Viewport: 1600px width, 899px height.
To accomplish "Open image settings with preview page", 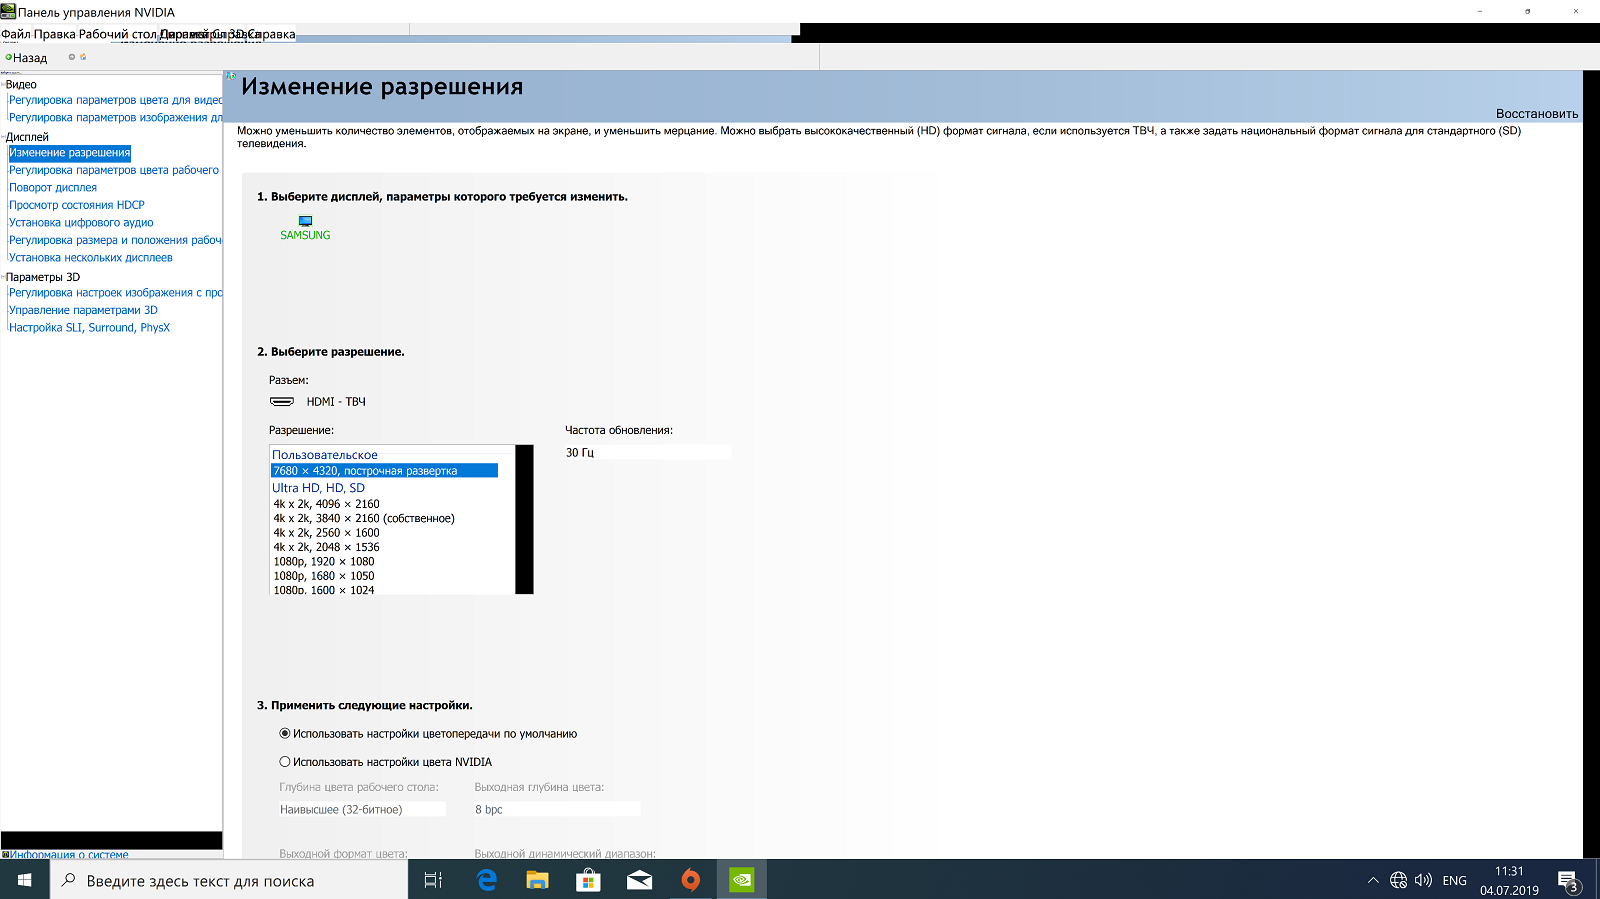I will [x=116, y=293].
